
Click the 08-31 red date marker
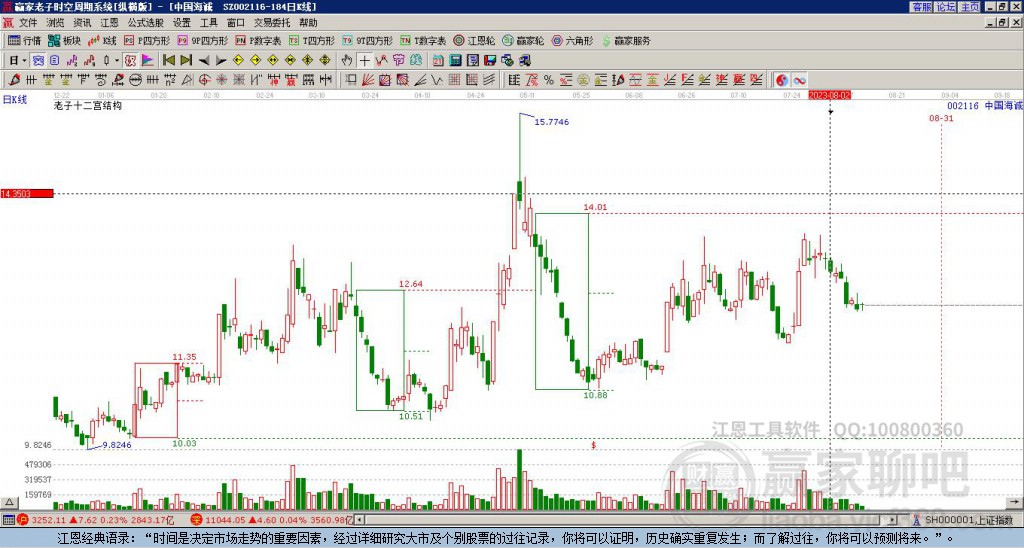point(941,118)
